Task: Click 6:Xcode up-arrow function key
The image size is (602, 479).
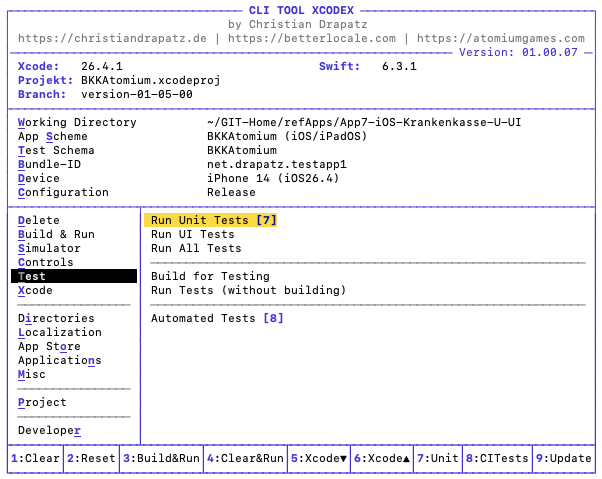Action: pos(382,458)
